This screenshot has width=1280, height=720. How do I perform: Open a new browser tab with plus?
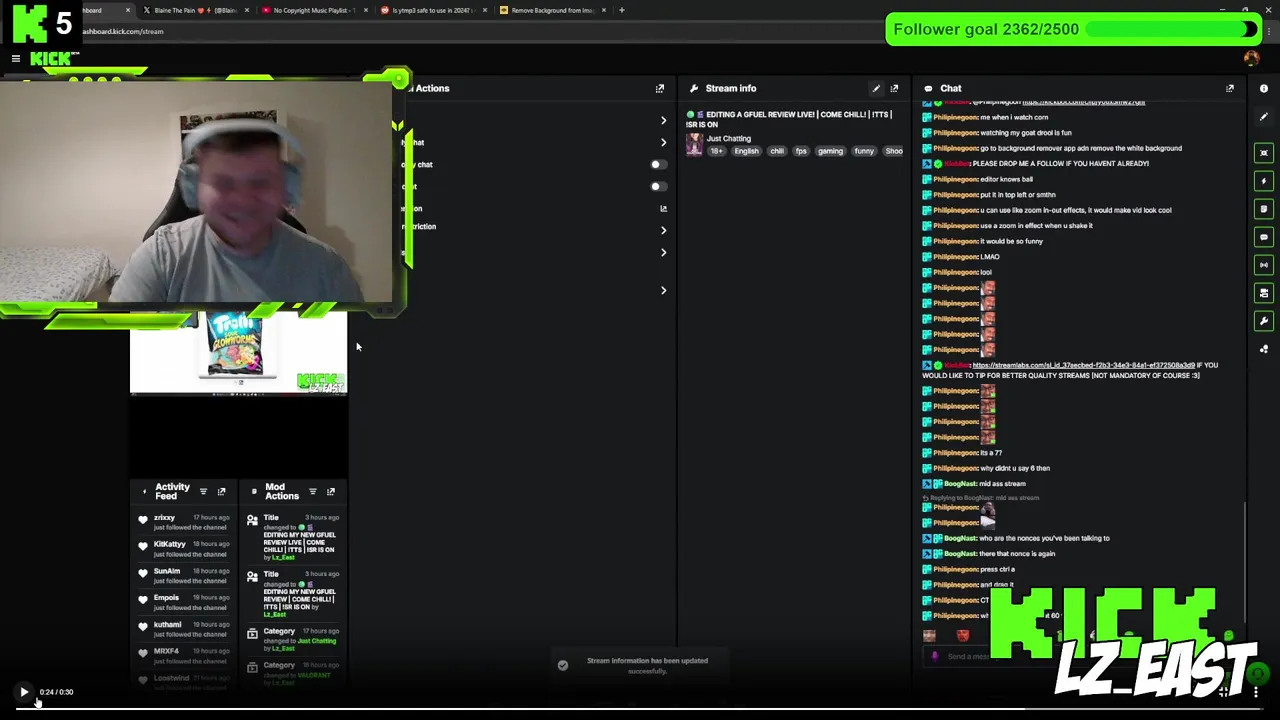click(x=622, y=10)
